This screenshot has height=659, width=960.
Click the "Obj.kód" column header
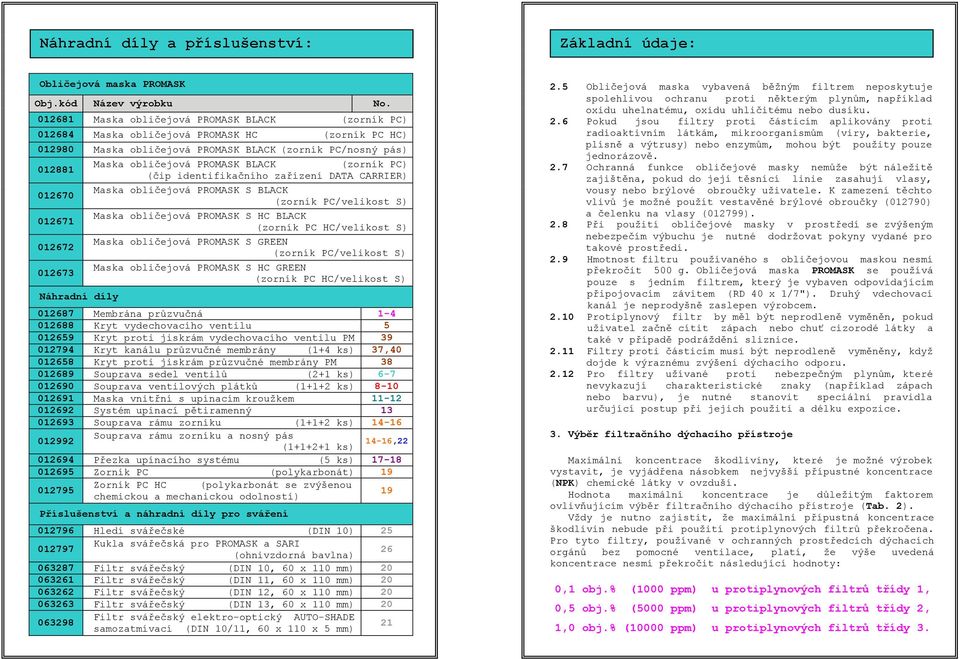click(56, 104)
